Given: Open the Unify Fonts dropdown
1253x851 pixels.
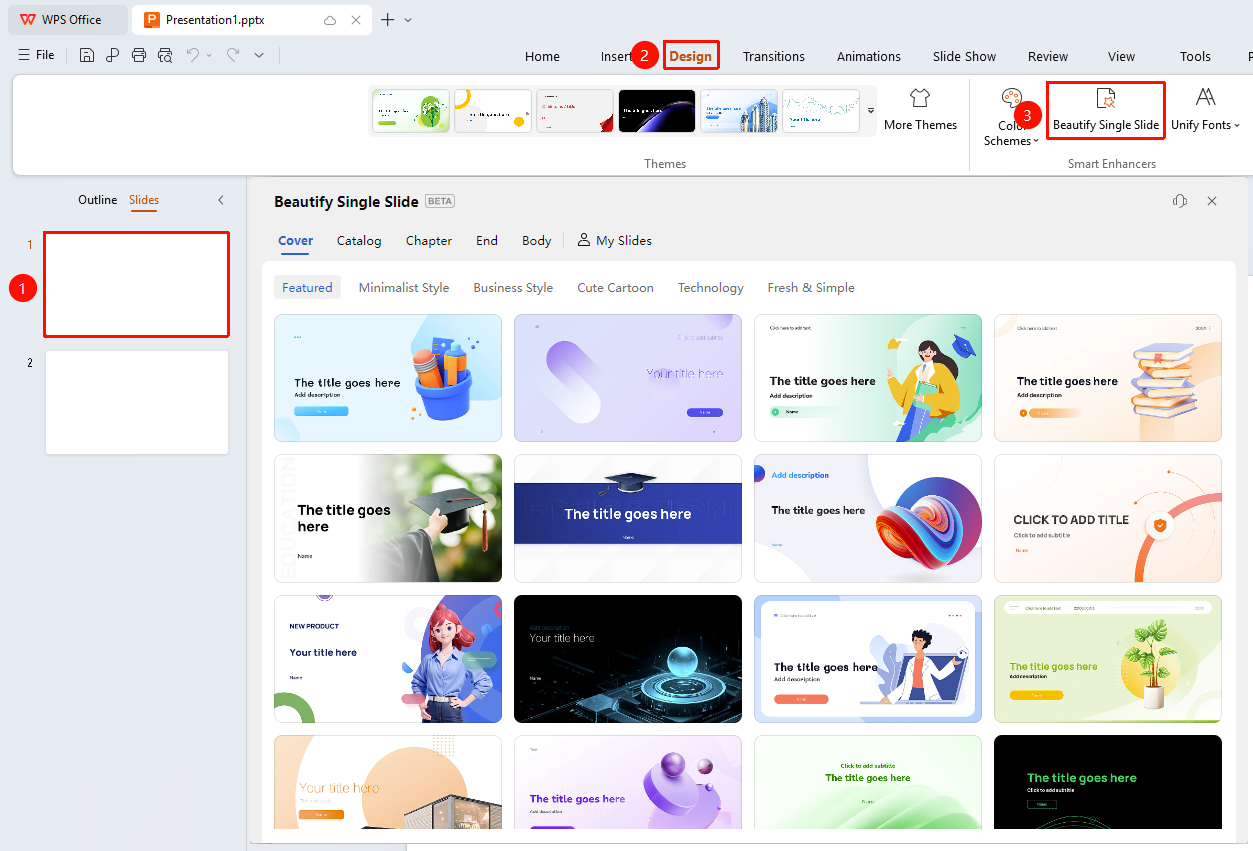Looking at the screenshot, I should click(1206, 110).
